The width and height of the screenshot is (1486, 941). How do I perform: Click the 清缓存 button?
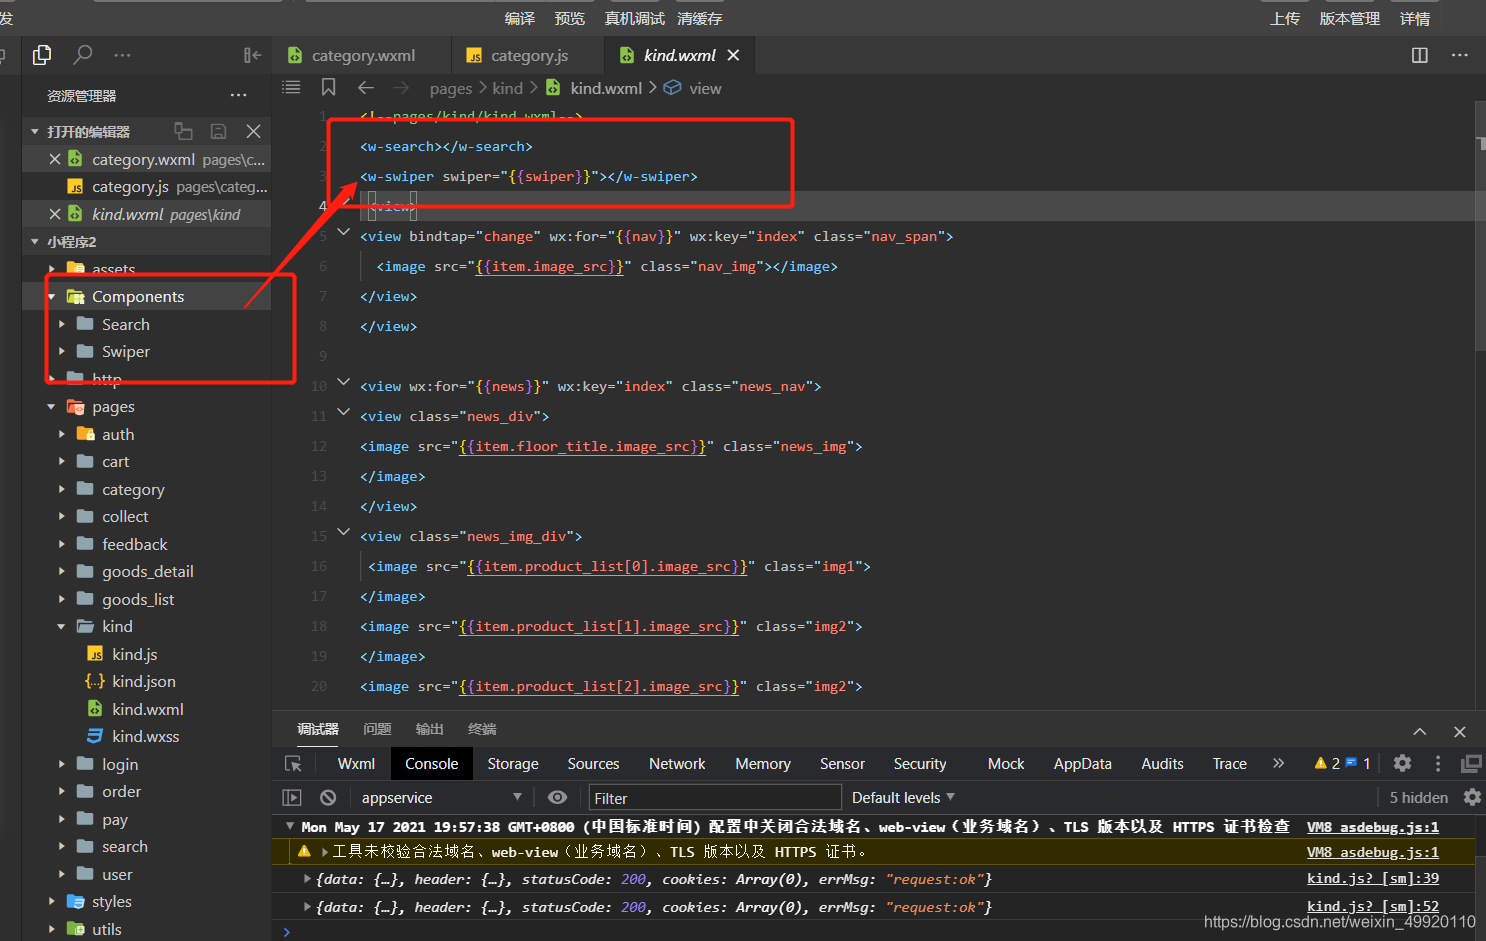tap(700, 19)
